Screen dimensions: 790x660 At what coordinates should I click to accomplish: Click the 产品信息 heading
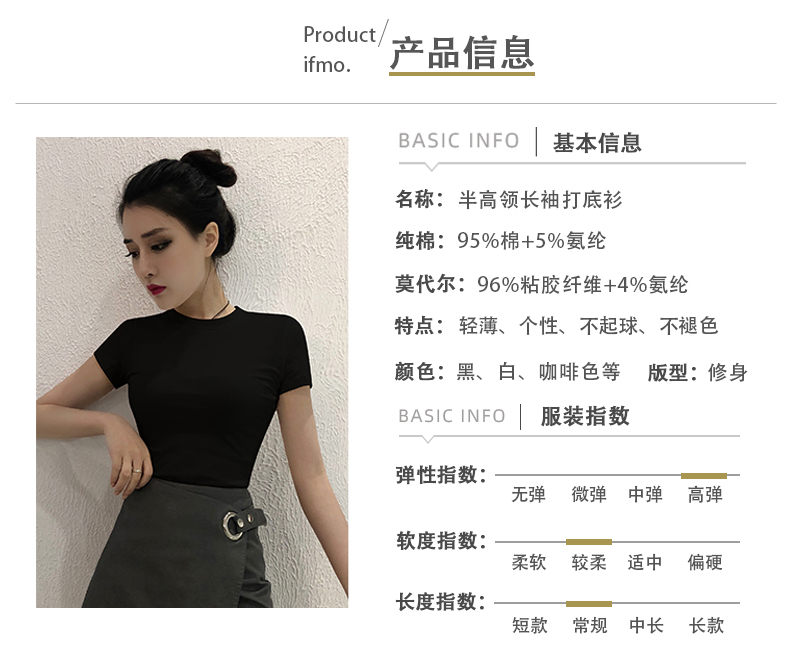point(462,53)
